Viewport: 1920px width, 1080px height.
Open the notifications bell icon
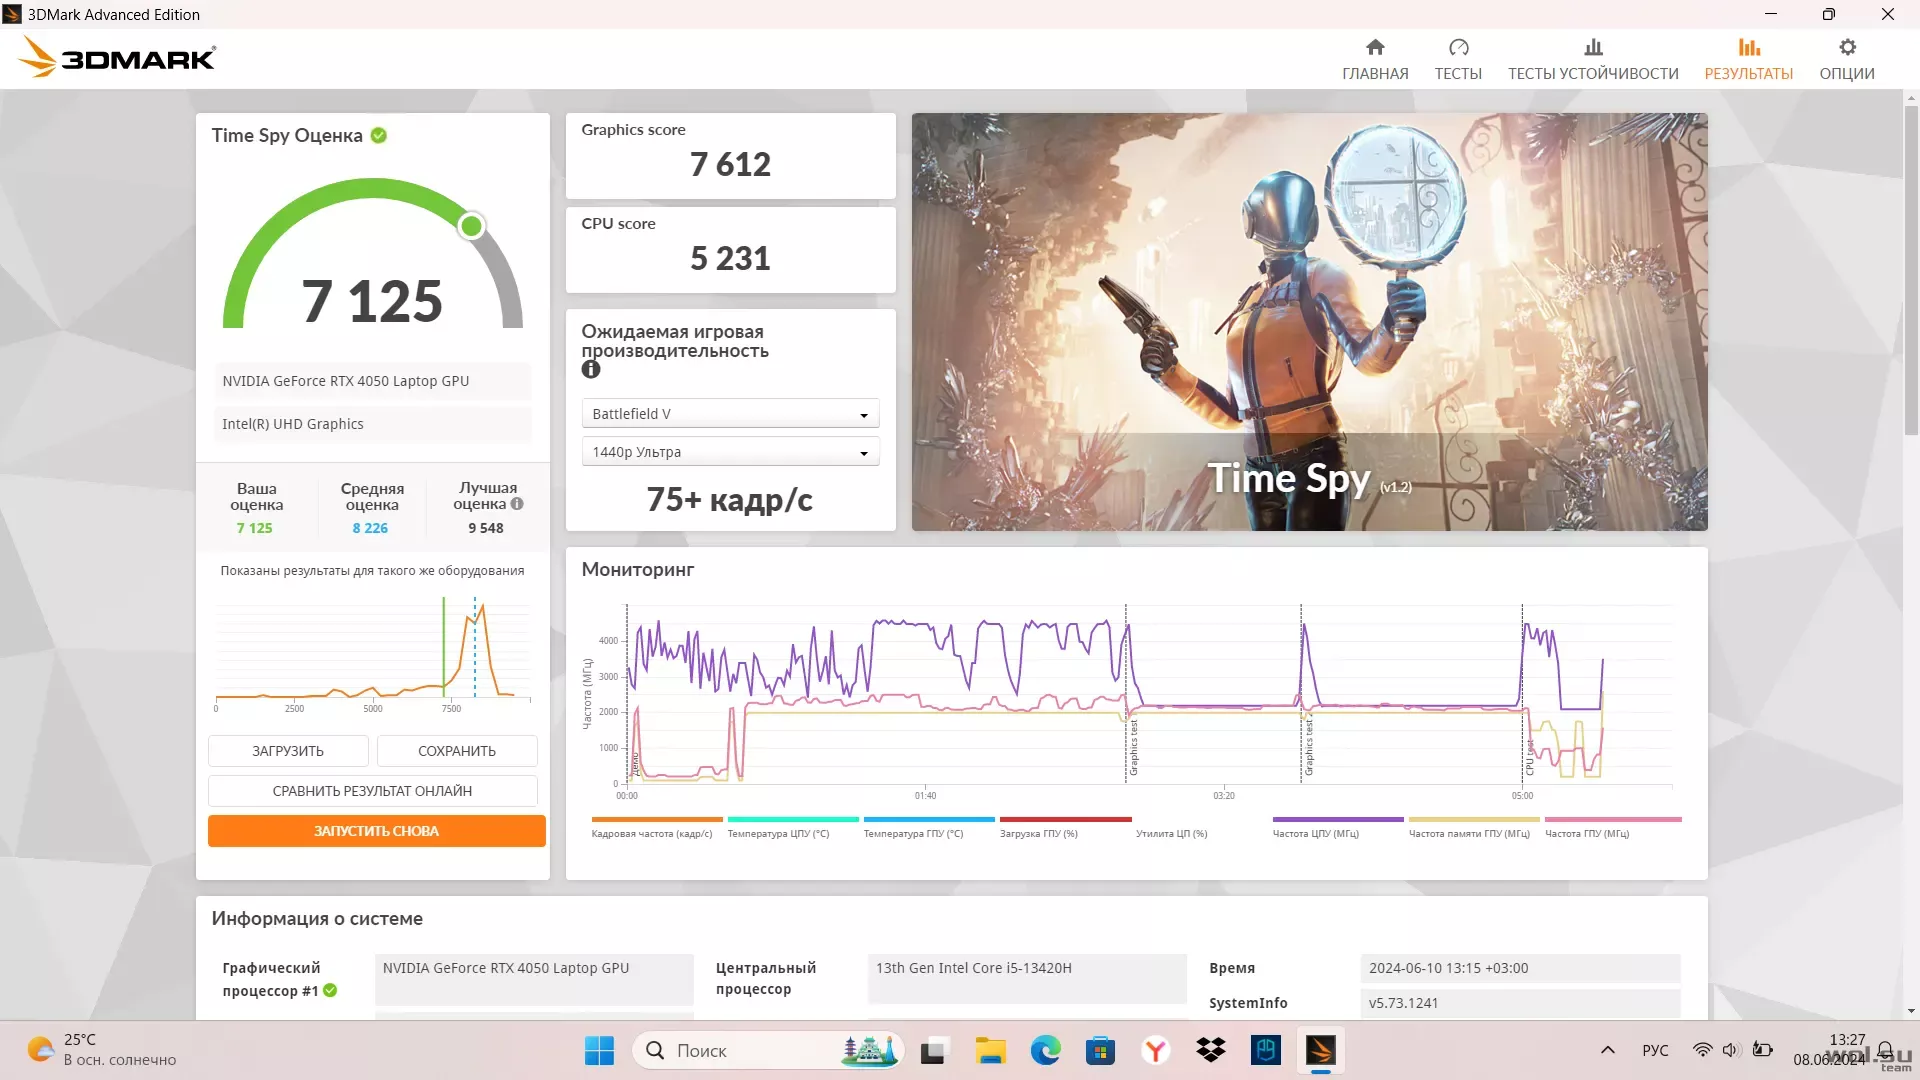point(1885,1050)
